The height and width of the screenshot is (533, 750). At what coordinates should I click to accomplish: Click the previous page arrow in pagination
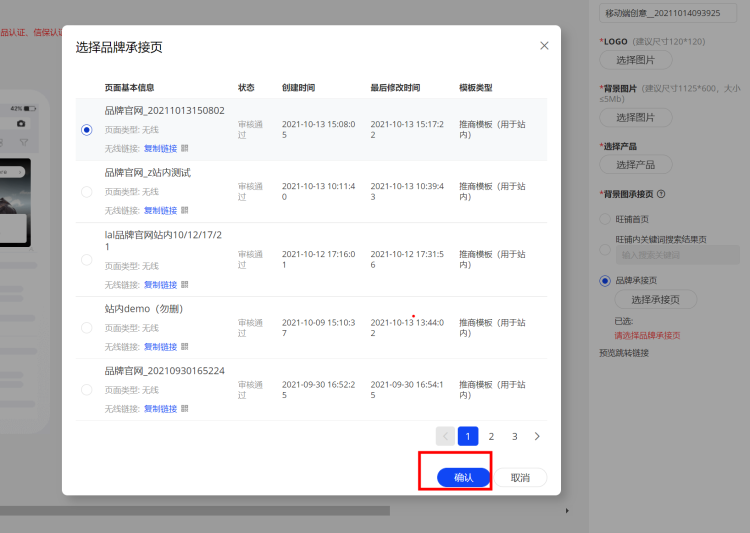[x=445, y=436]
